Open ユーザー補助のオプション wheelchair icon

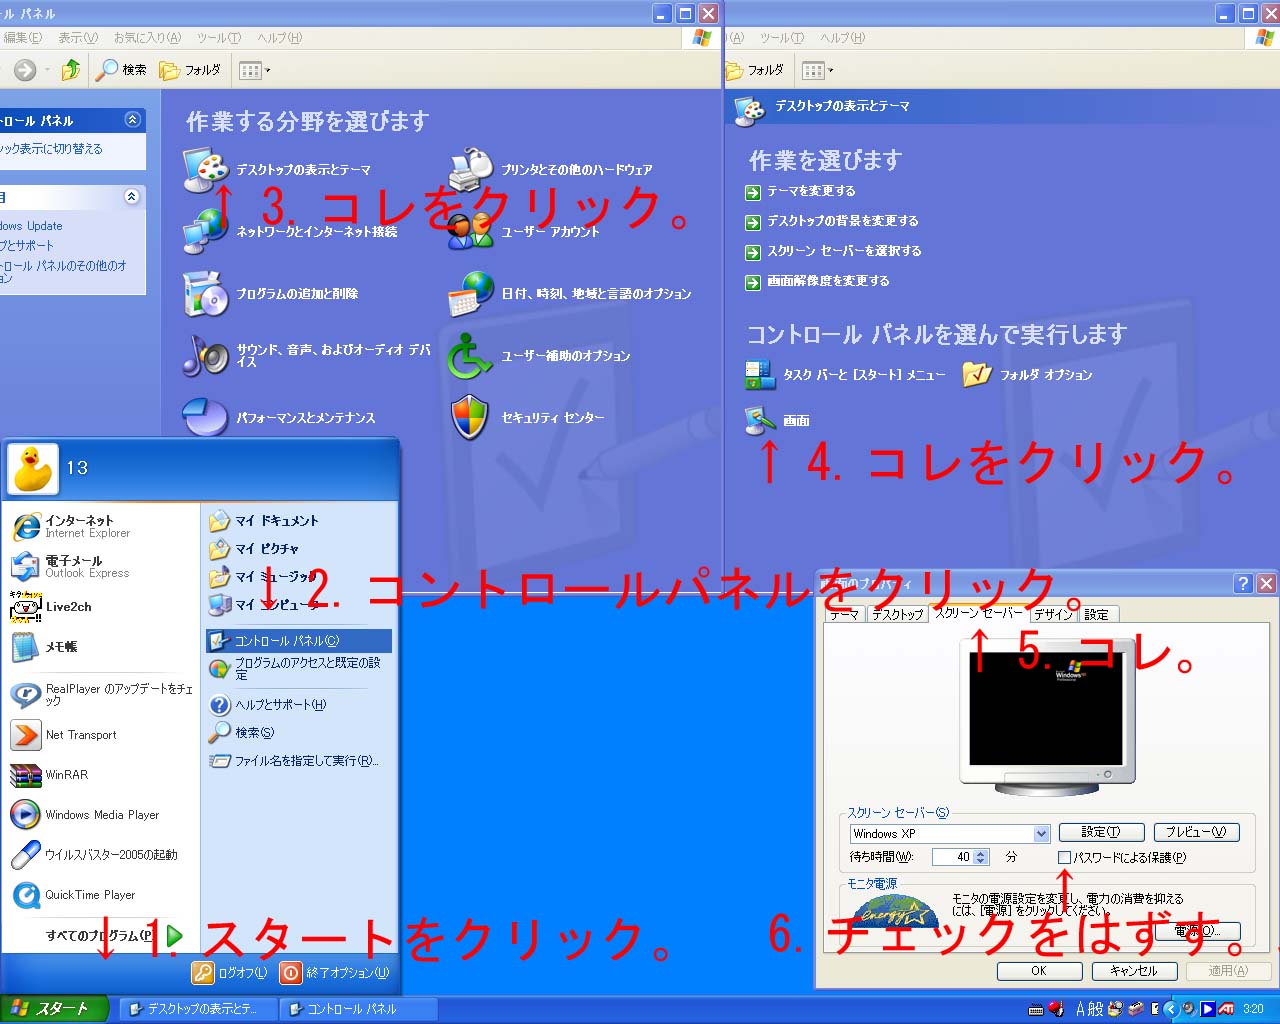tap(471, 355)
